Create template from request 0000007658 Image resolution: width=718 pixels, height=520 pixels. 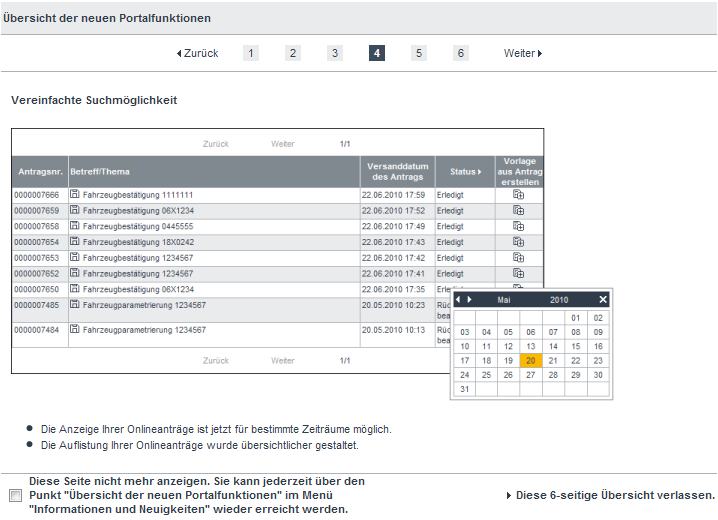518,226
